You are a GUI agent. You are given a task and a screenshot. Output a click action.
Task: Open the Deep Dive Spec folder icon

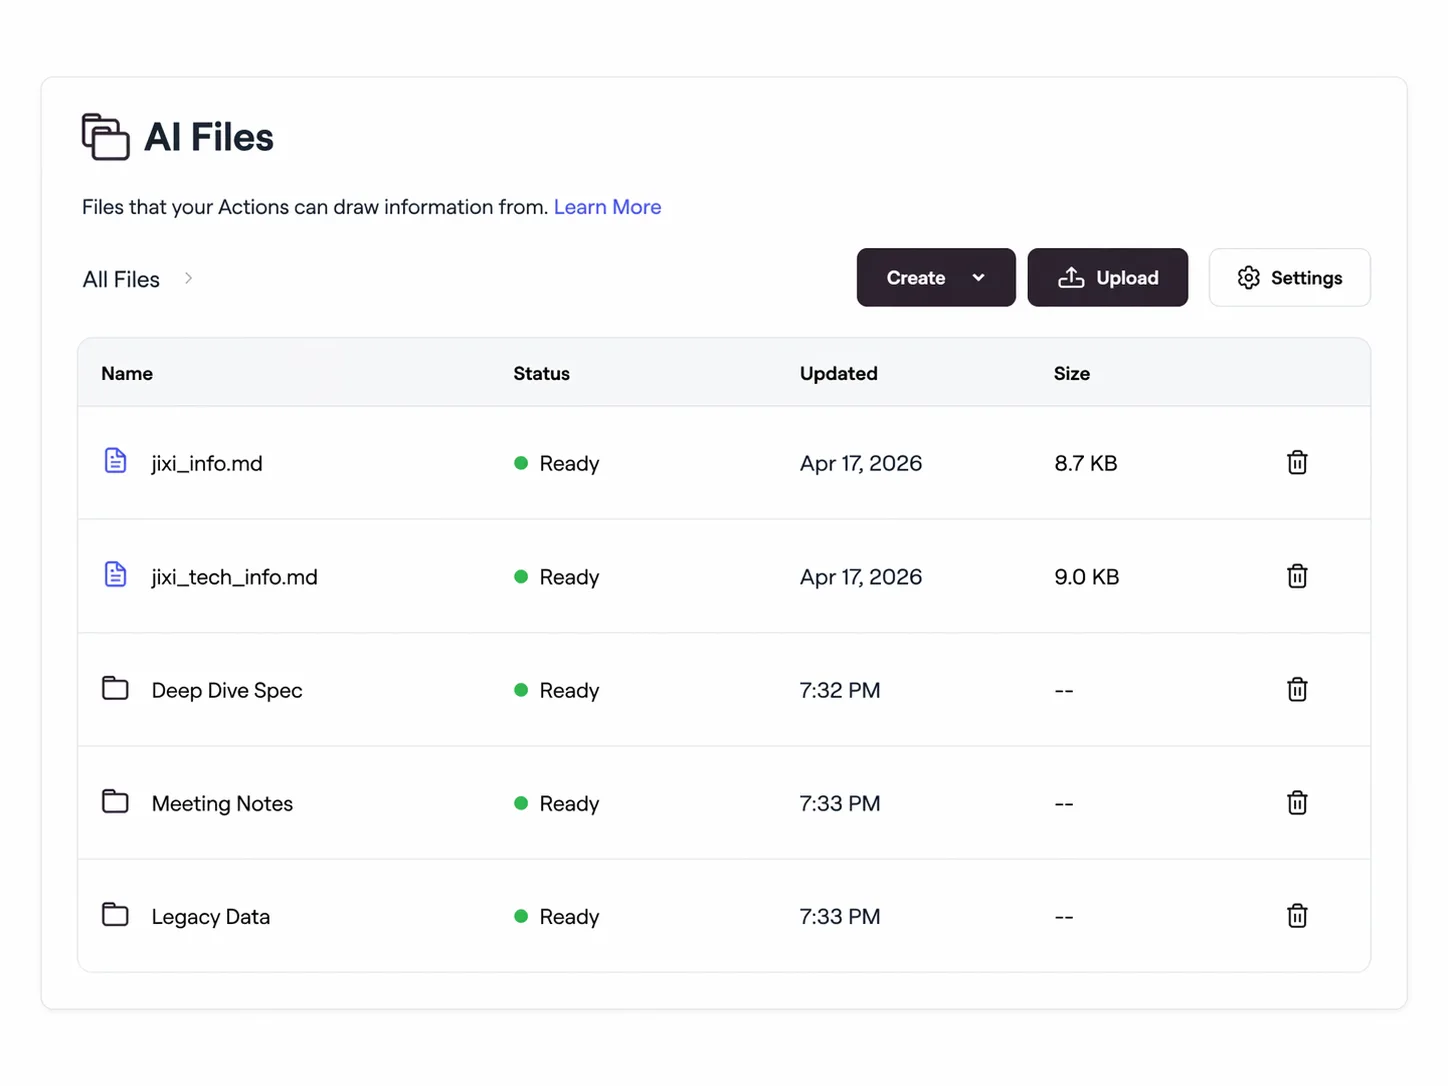click(115, 688)
